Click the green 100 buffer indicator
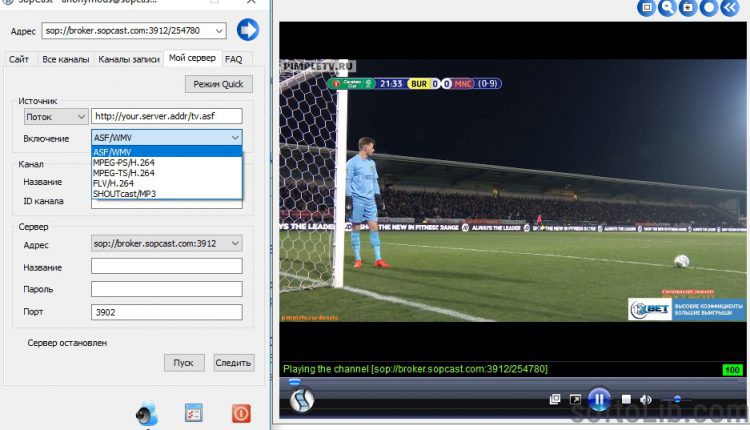Image resolution: width=750 pixels, height=430 pixels. (x=732, y=370)
